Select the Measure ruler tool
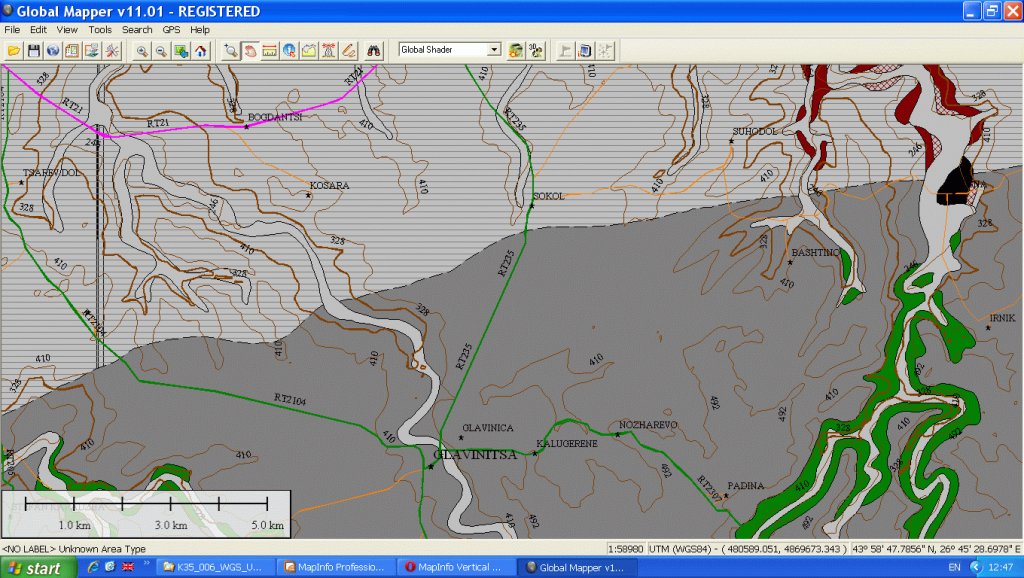Screen dimensions: 1024x578 [x=269, y=50]
